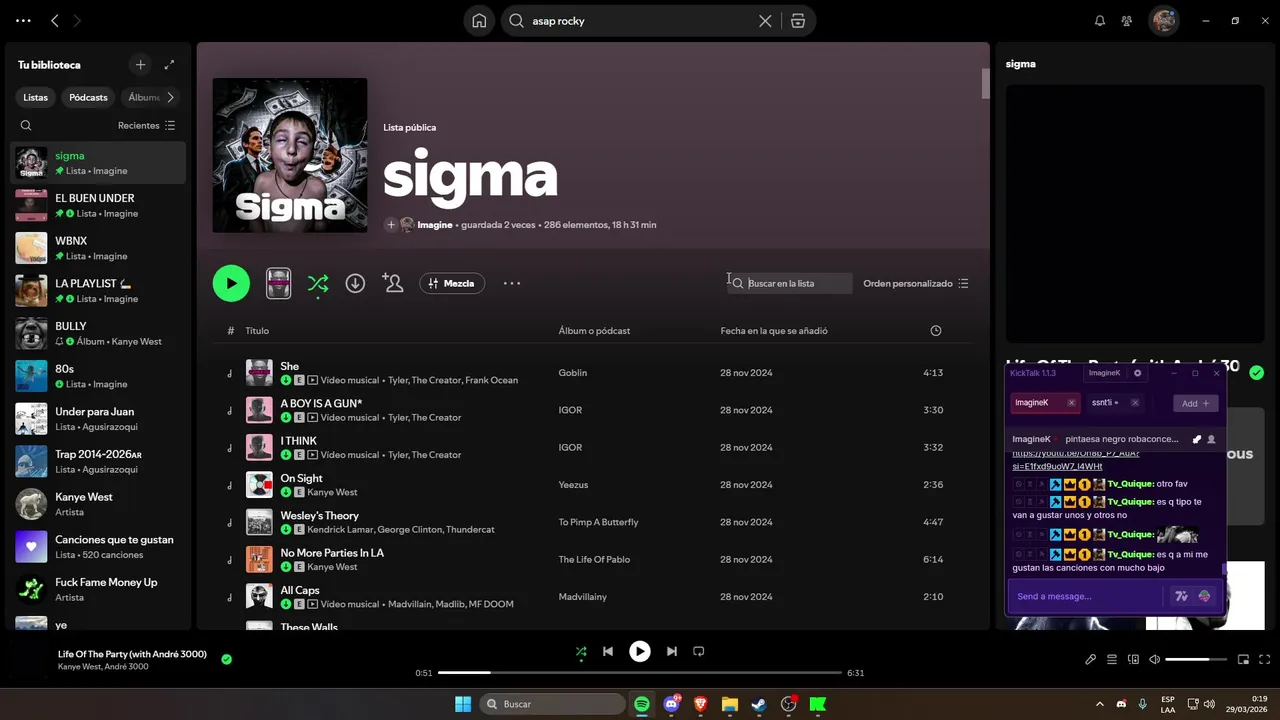1280x720 pixels.
Task: Open viewer list icon in KickTalk header
Action: [1211, 439]
